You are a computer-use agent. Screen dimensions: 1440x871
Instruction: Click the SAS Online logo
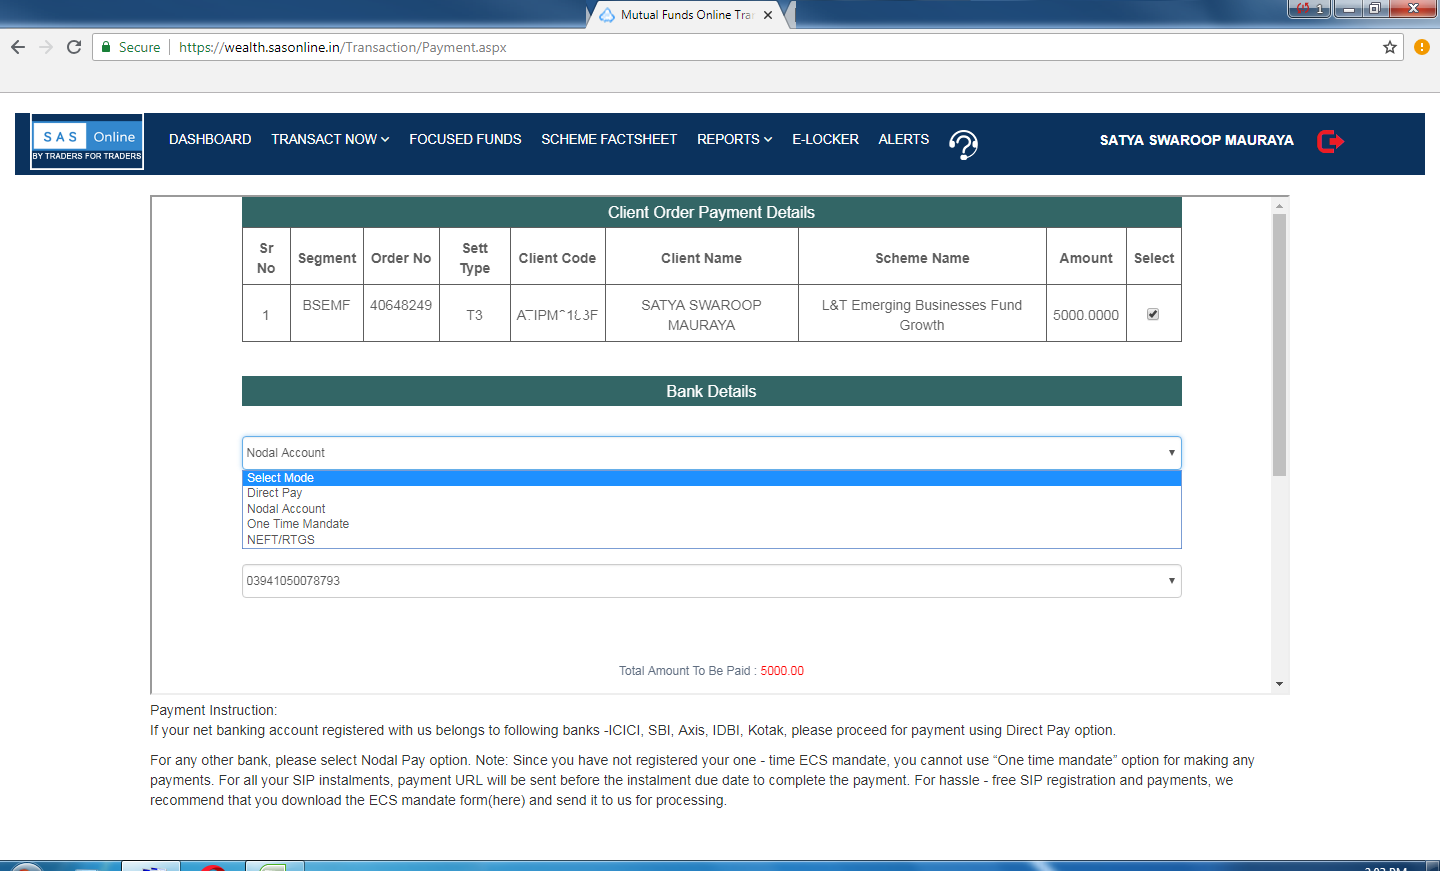tap(87, 142)
